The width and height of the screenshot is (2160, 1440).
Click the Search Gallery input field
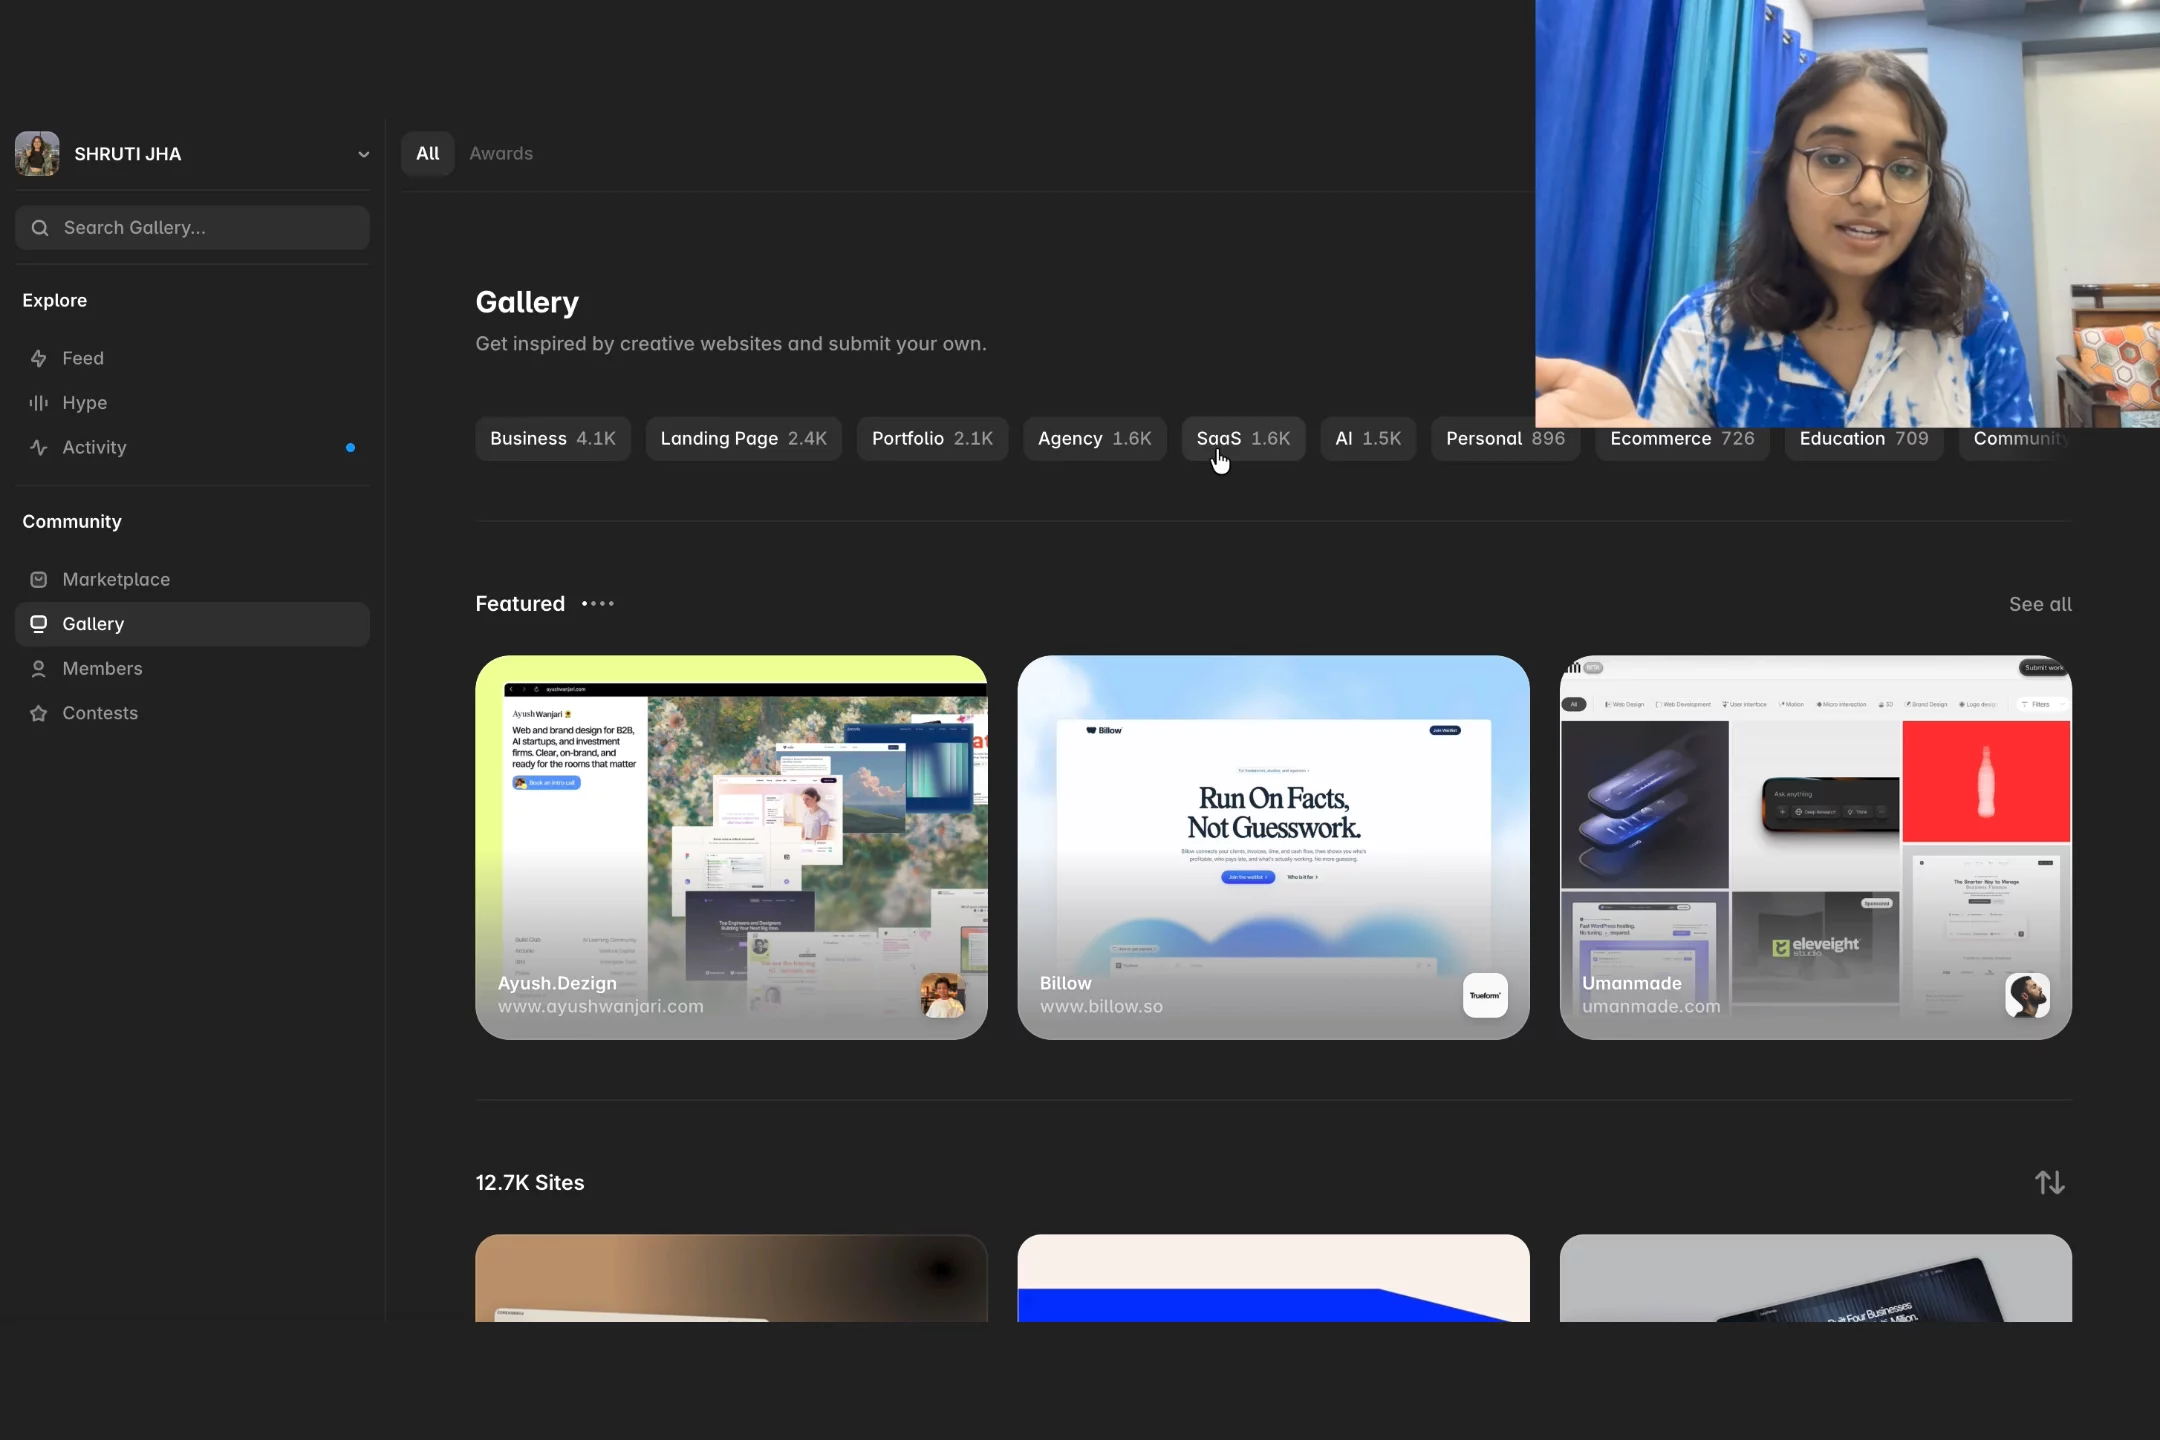(x=192, y=228)
